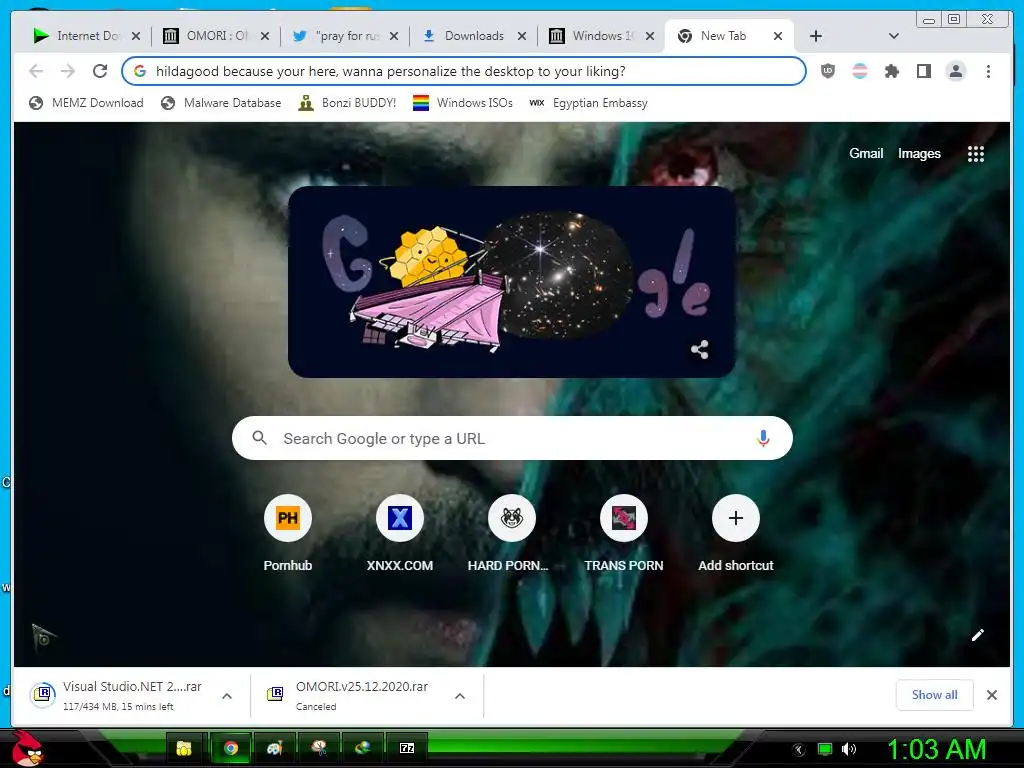This screenshot has width=1024, height=768.
Task: Open the uBlock Origin shield extension
Action: pyautogui.click(x=827, y=71)
